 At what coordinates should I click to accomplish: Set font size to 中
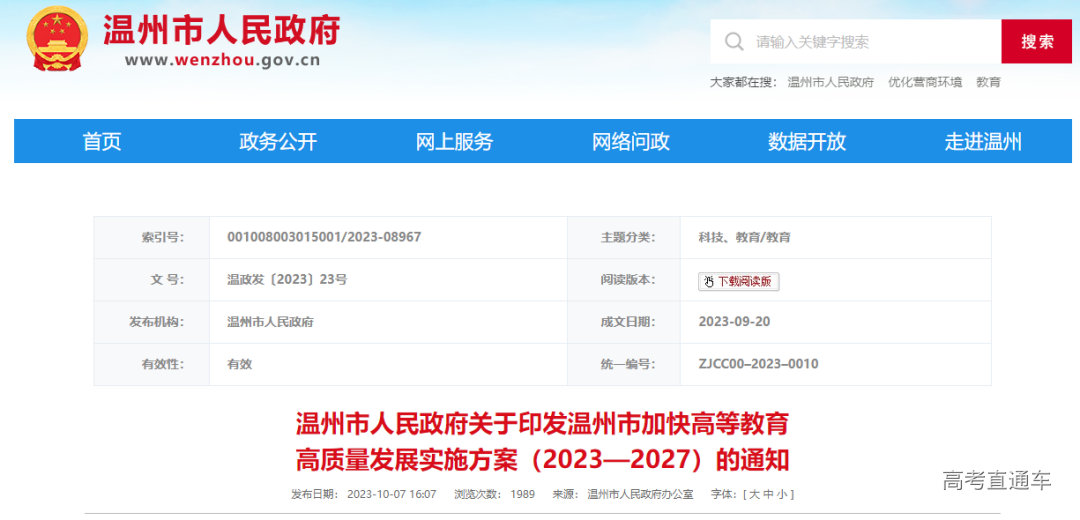[769, 495]
